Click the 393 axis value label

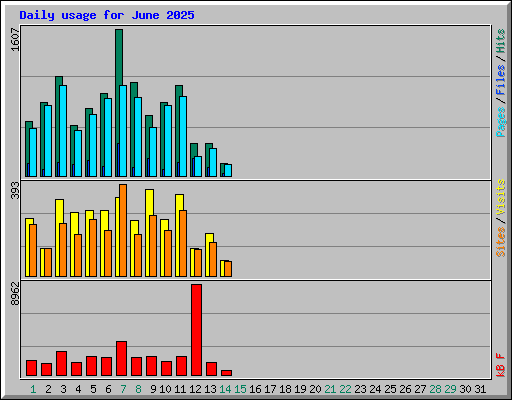(x=15, y=190)
